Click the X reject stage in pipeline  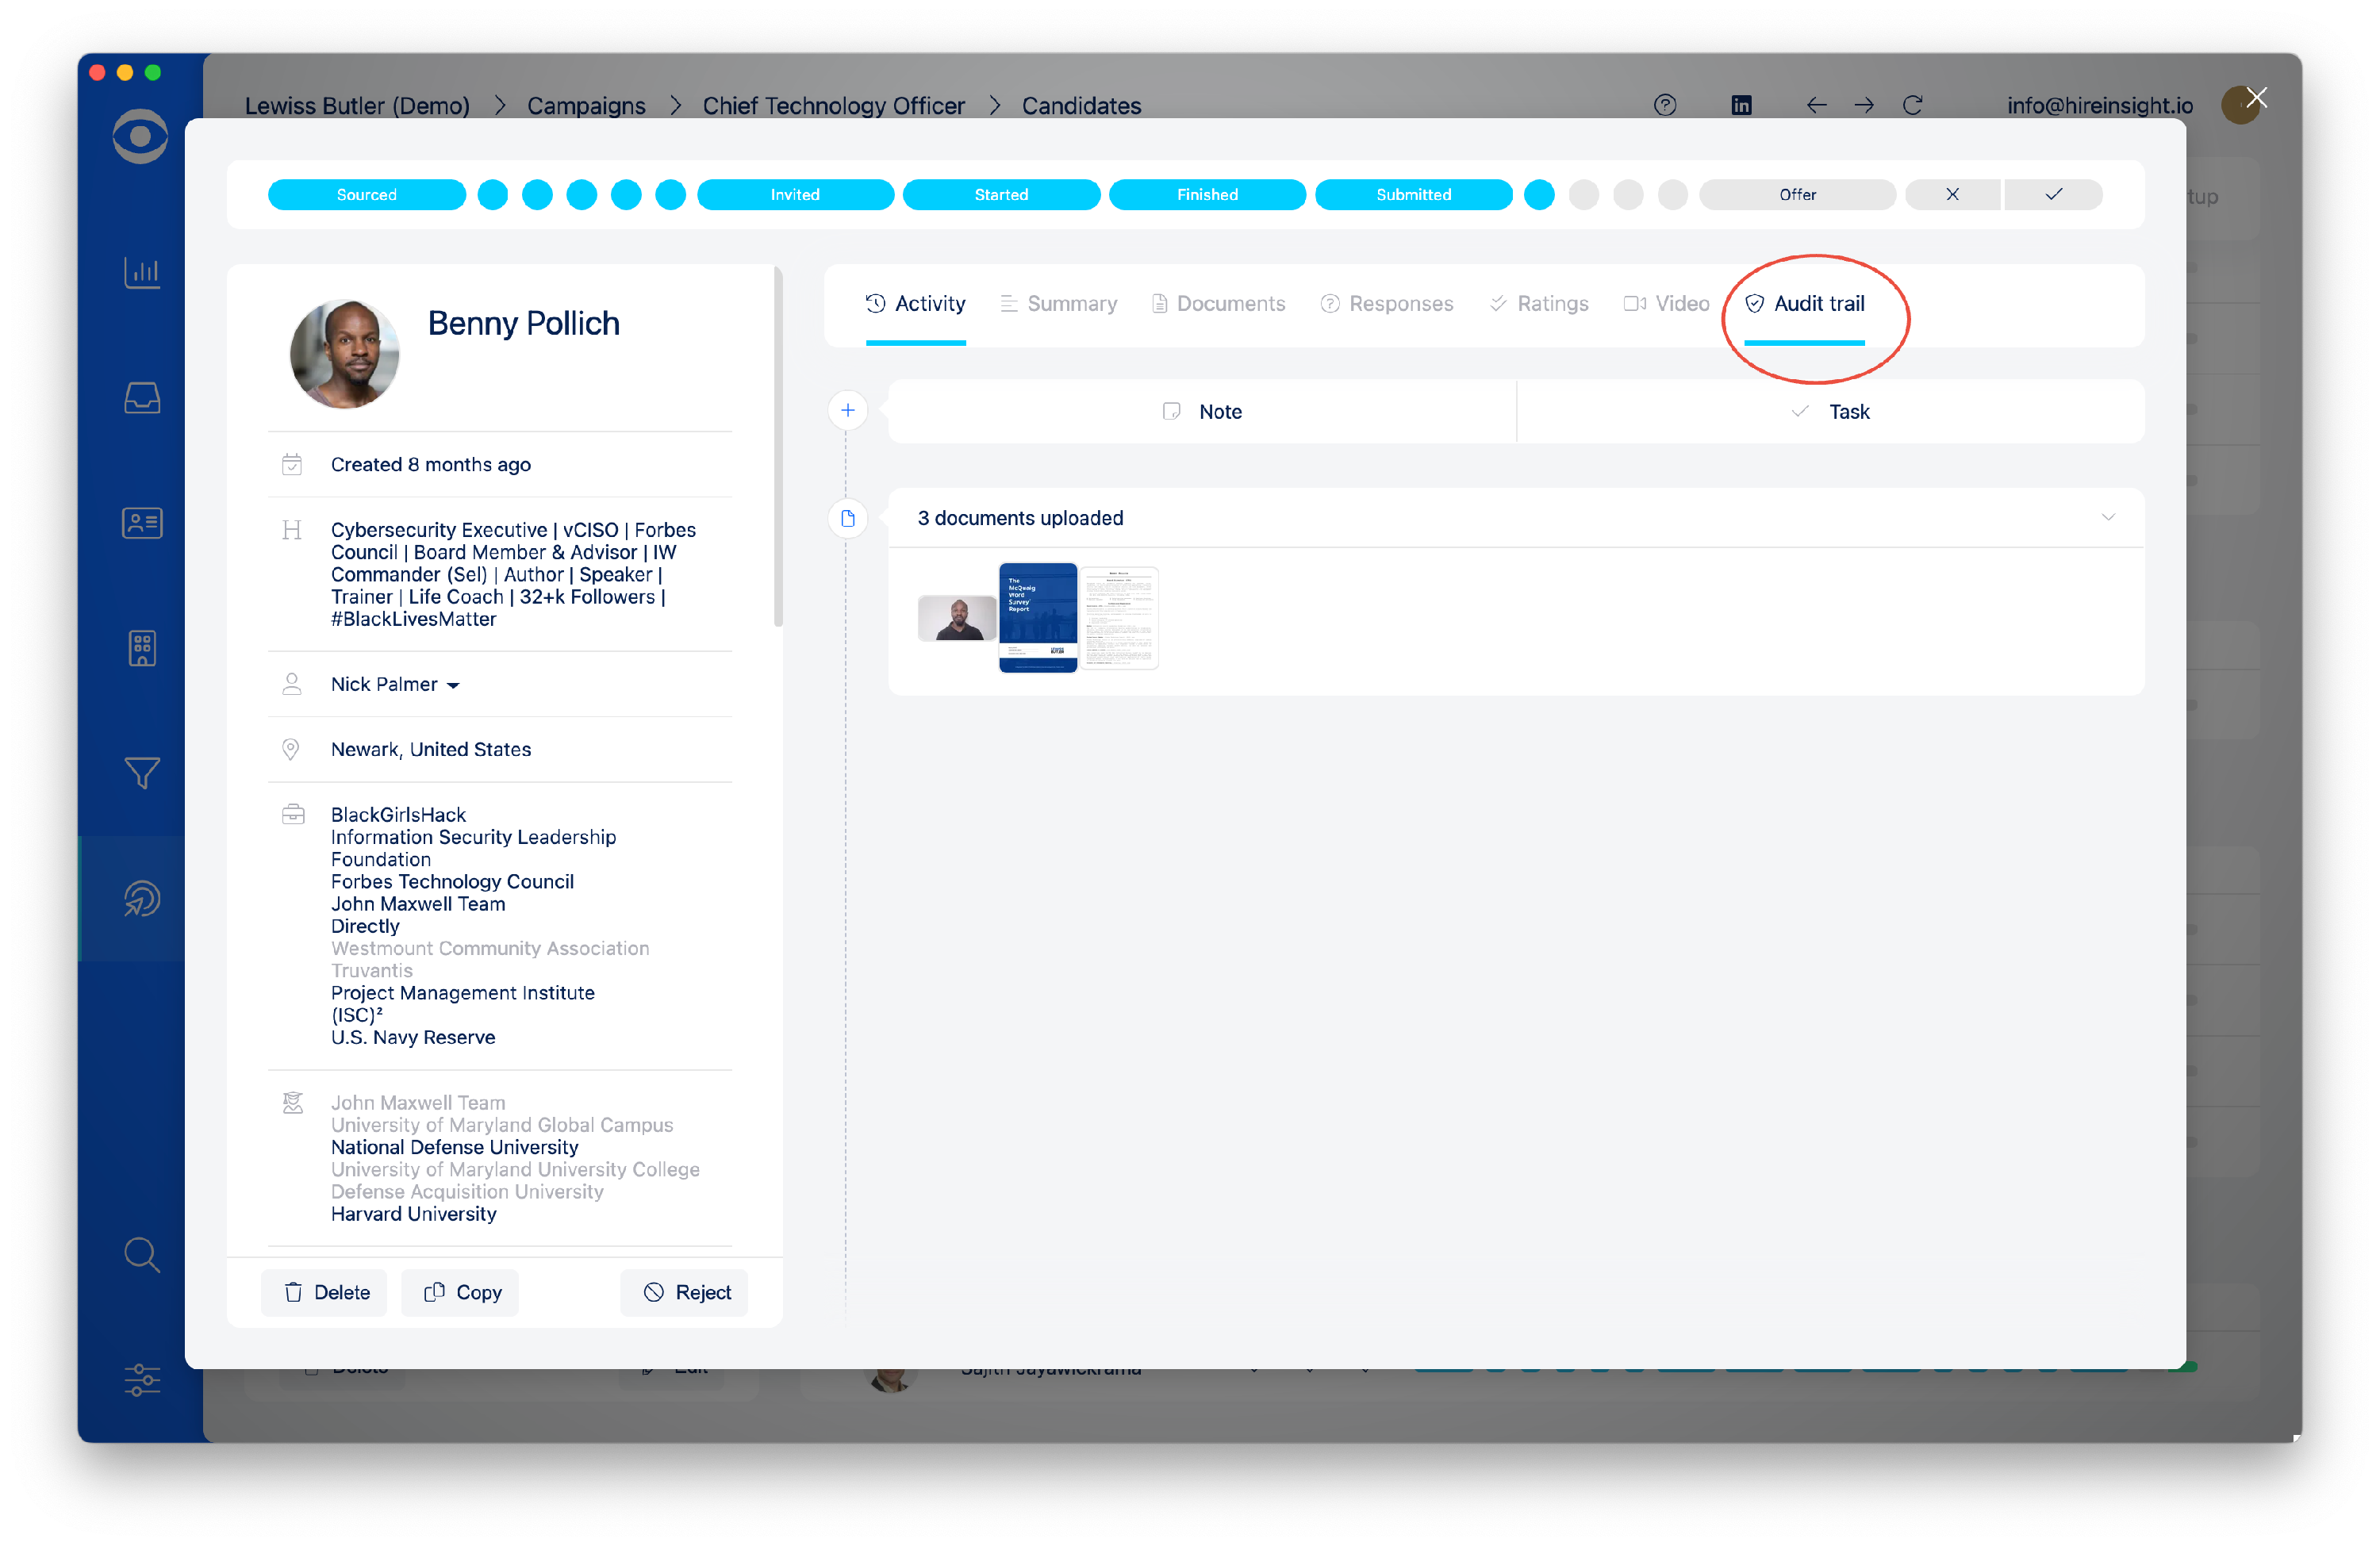pyautogui.click(x=1952, y=194)
